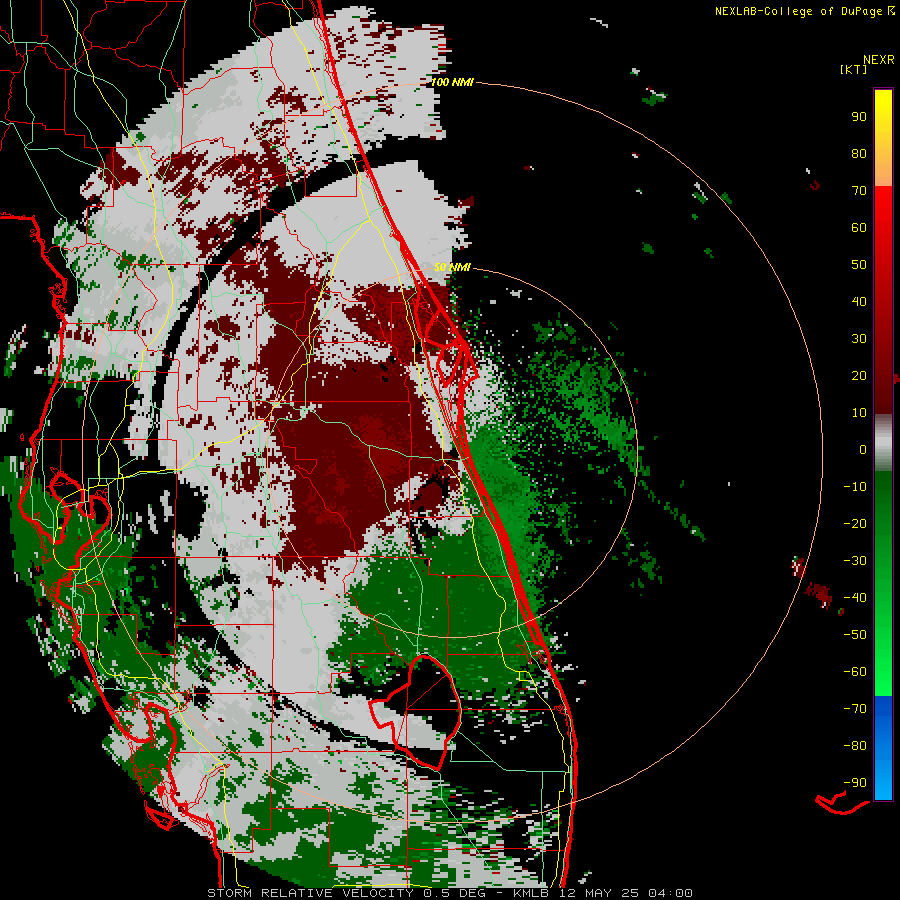
Task: Click the 40 value on velocity scale
Action: [x=859, y=301]
